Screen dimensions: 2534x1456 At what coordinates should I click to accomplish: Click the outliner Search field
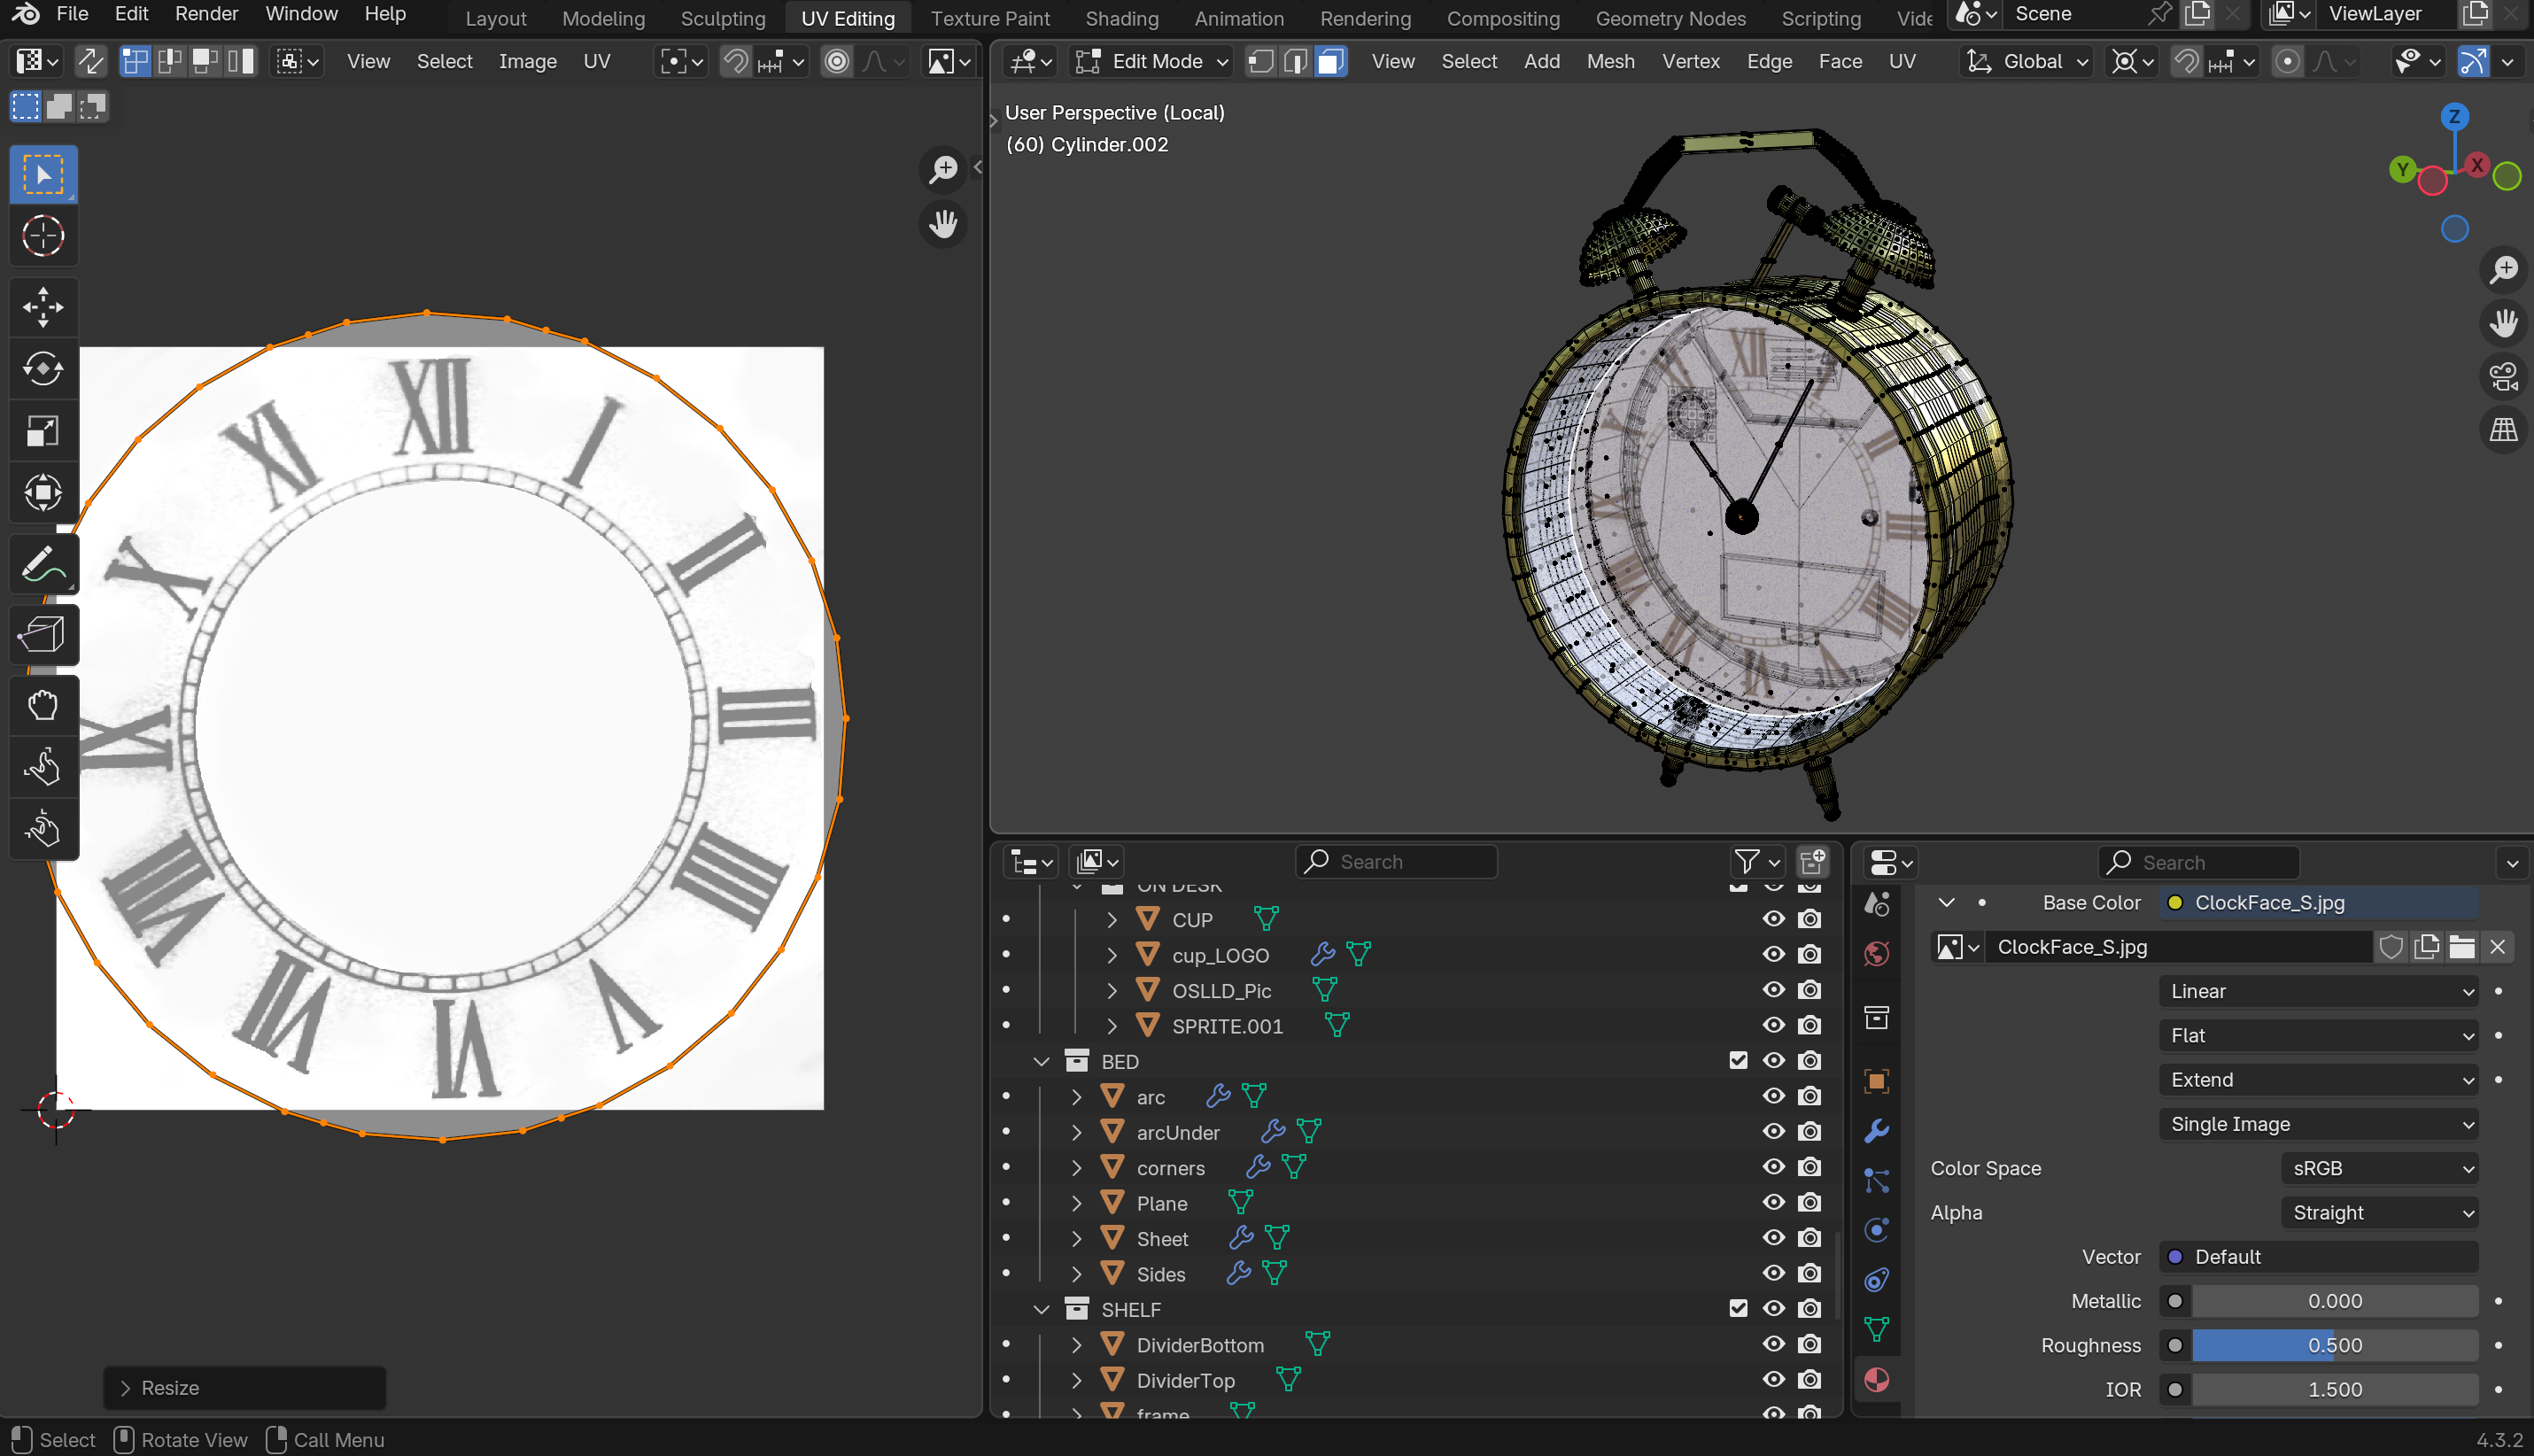(x=1396, y=862)
